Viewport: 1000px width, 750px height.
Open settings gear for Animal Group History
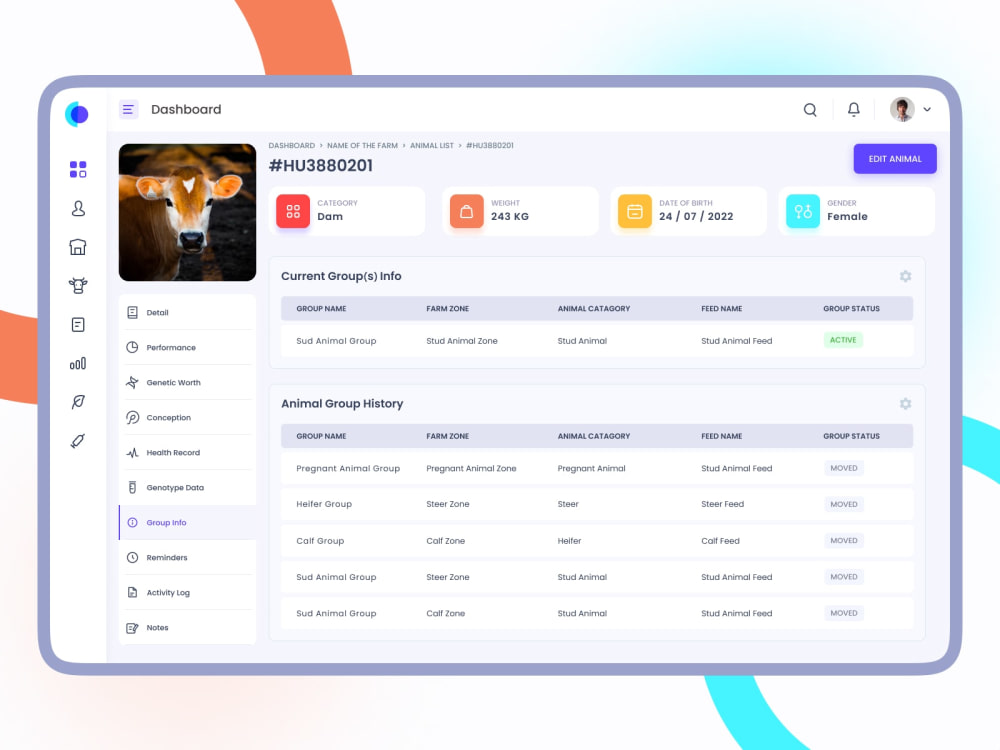(x=906, y=404)
